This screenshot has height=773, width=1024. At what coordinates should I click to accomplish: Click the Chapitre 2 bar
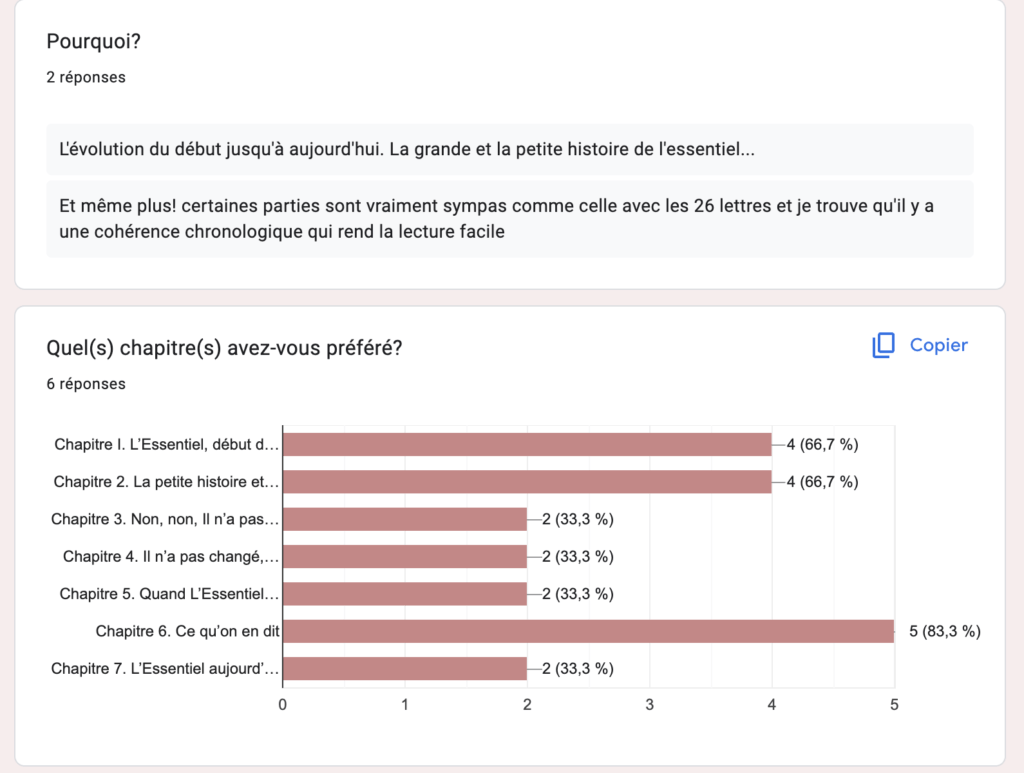[x=527, y=482]
